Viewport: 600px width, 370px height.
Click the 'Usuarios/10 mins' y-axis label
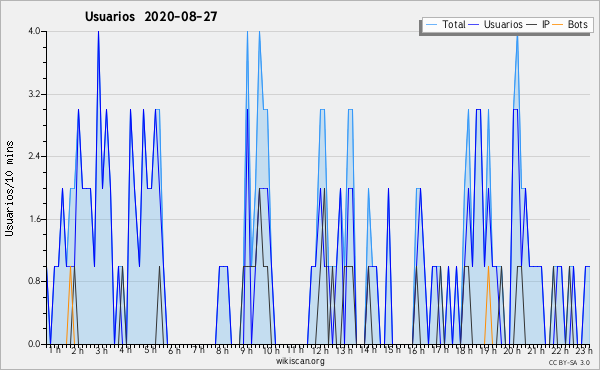pyautogui.click(x=9, y=188)
